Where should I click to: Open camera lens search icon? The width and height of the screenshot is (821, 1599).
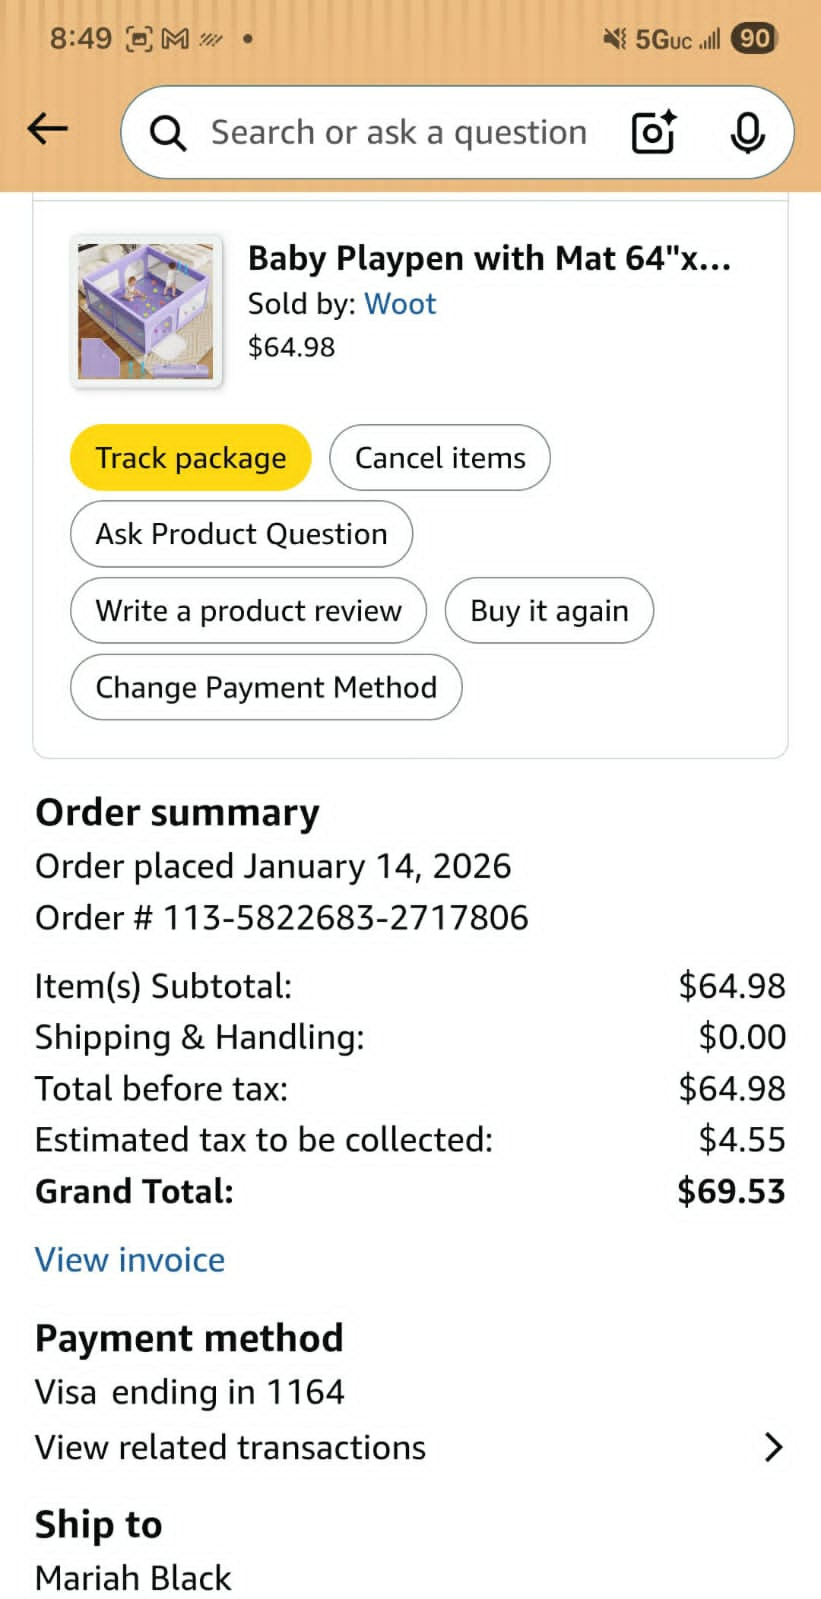[x=653, y=132]
